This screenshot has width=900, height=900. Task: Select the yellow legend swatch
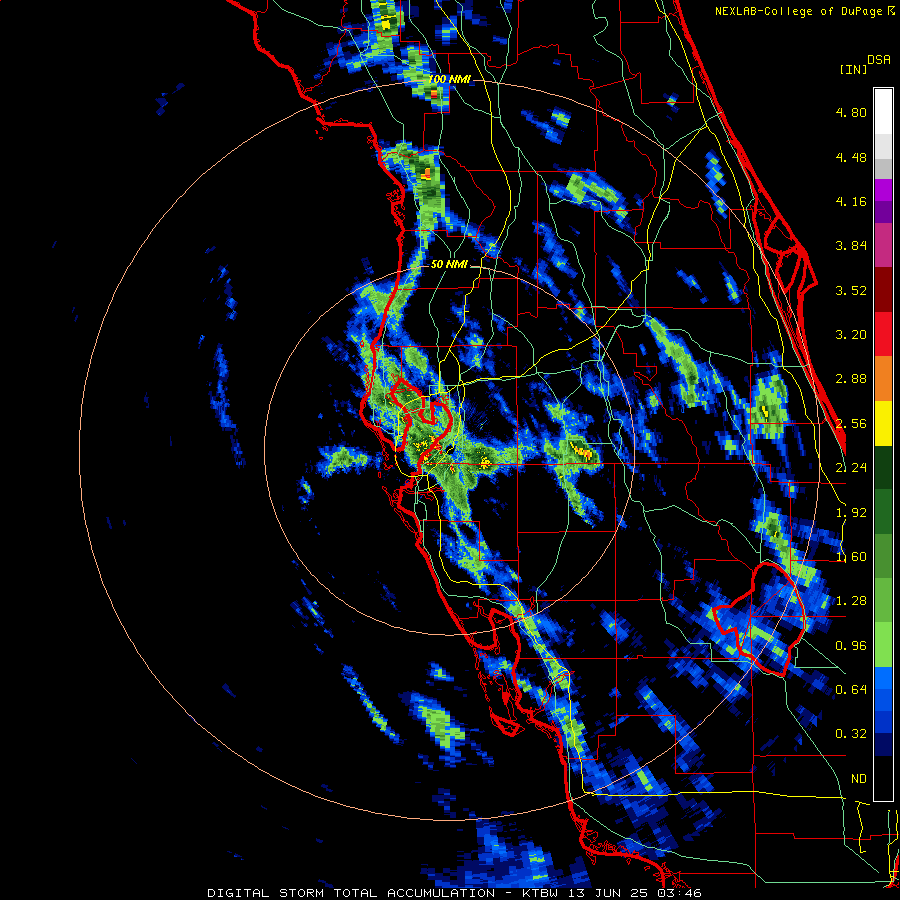click(x=883, y=423)
